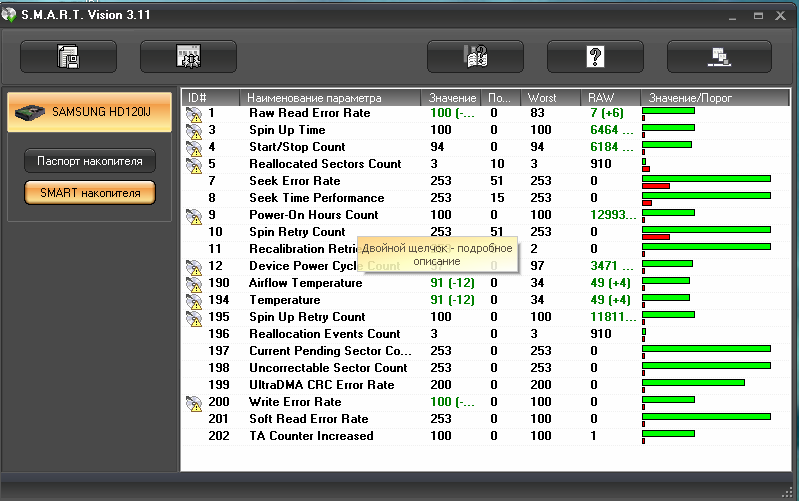799x501 pixels.
Task: Click the chip/bug diagnostics toolbar button
Action: pyautogui.click(x=188, y=57)
